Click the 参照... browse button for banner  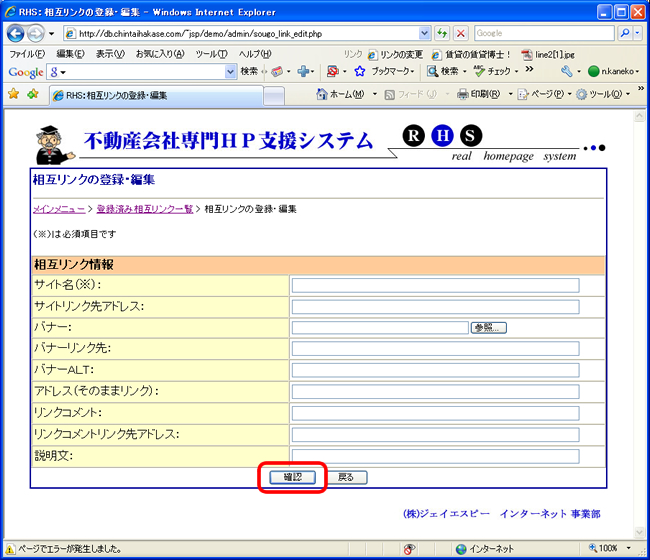tap(489, 327)
